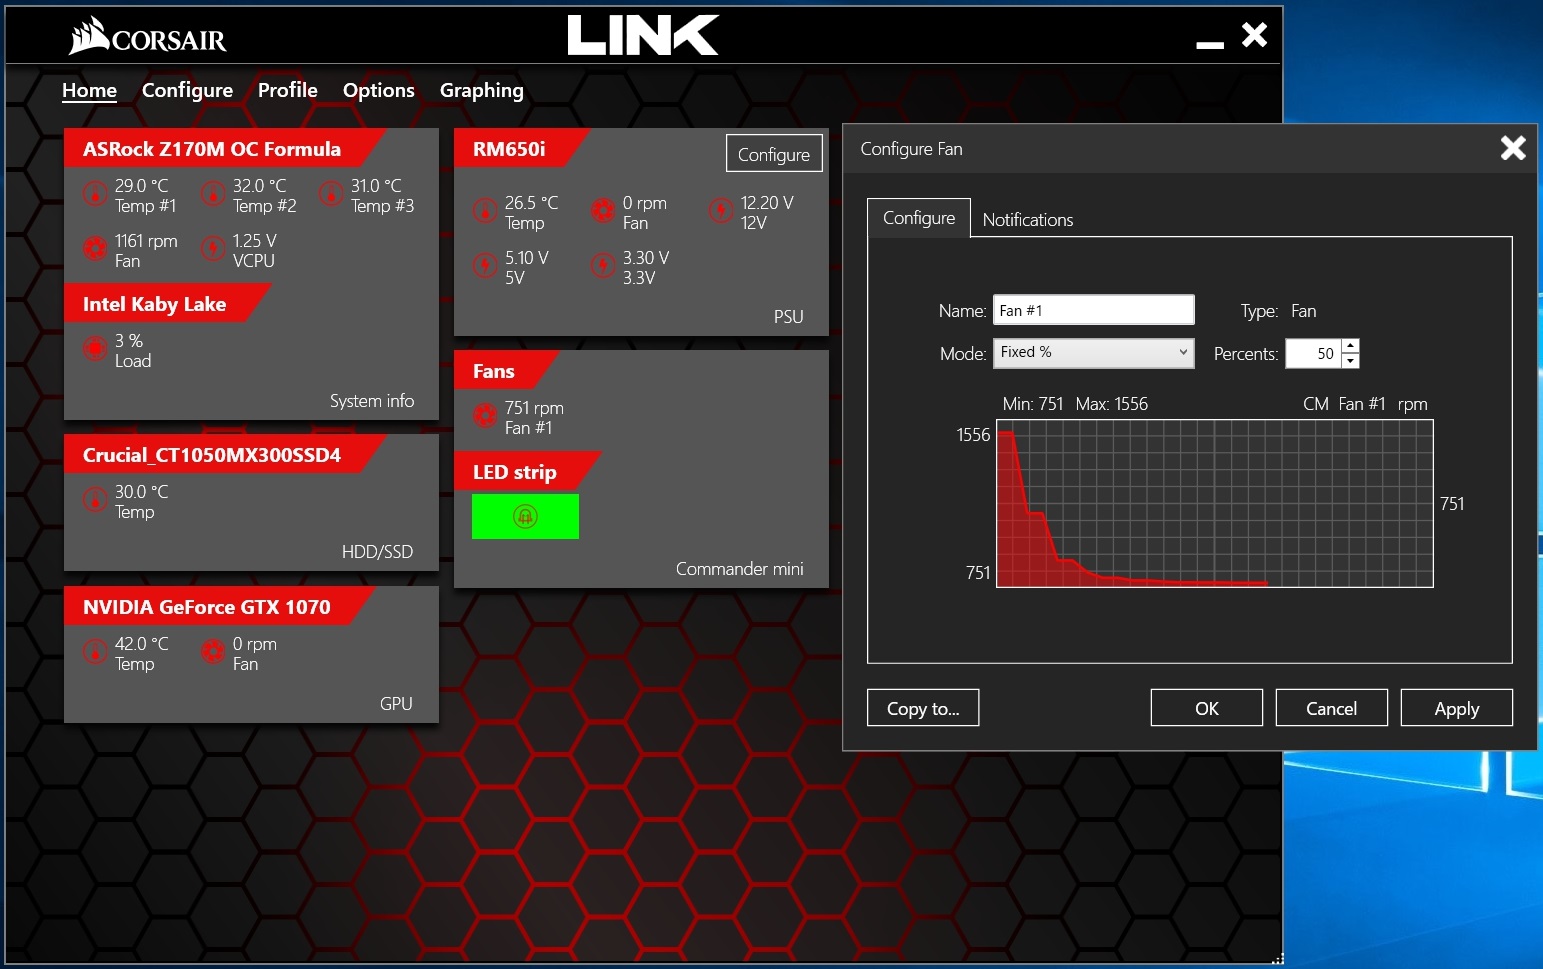Click the Apply button

point(1456,708)
